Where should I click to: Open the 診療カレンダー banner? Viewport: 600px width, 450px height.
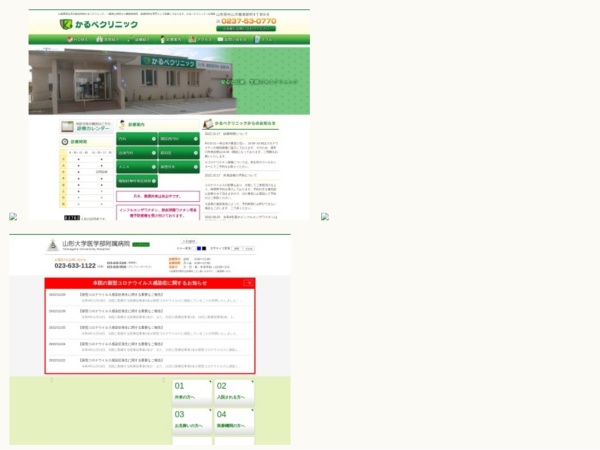click(x=87, y=127)
